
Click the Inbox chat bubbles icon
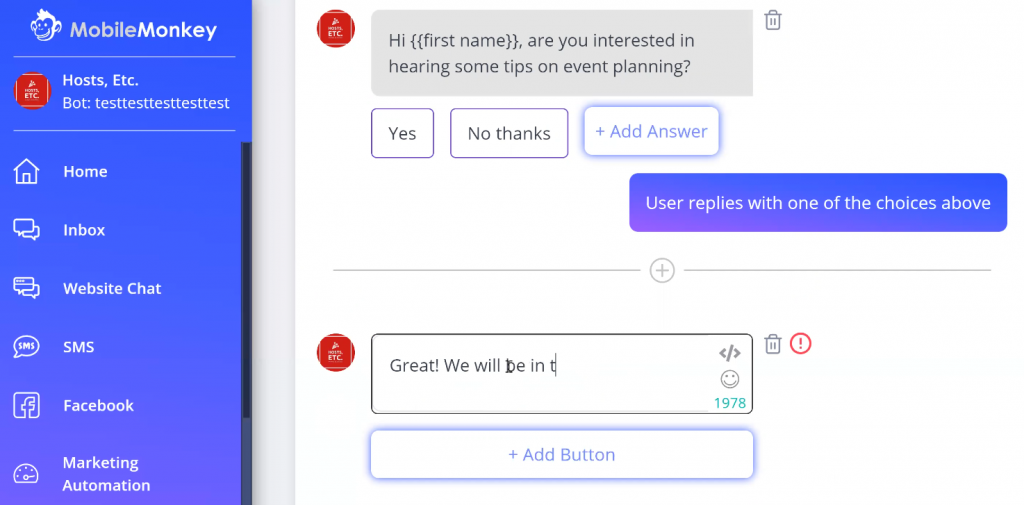tap(27, 230)
